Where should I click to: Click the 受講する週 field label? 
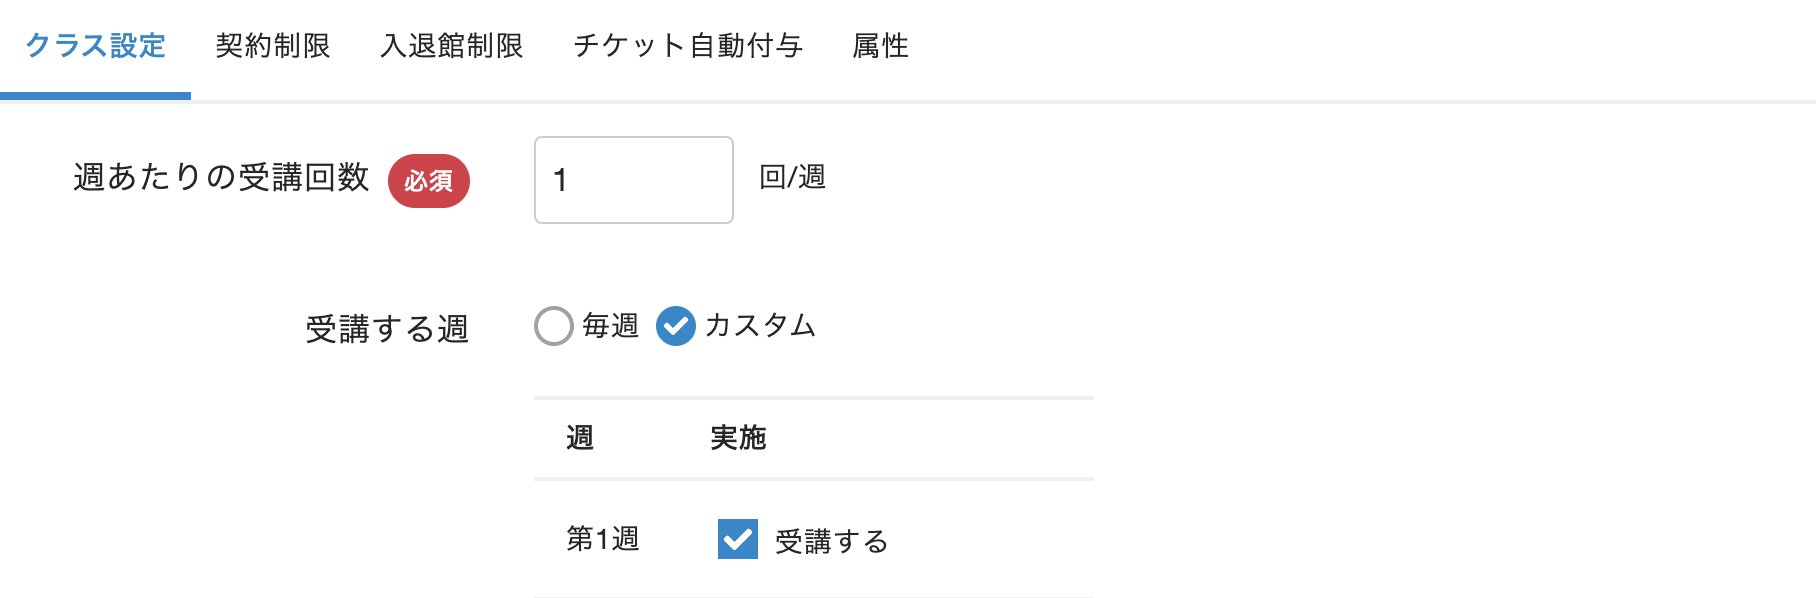[387, 329]
